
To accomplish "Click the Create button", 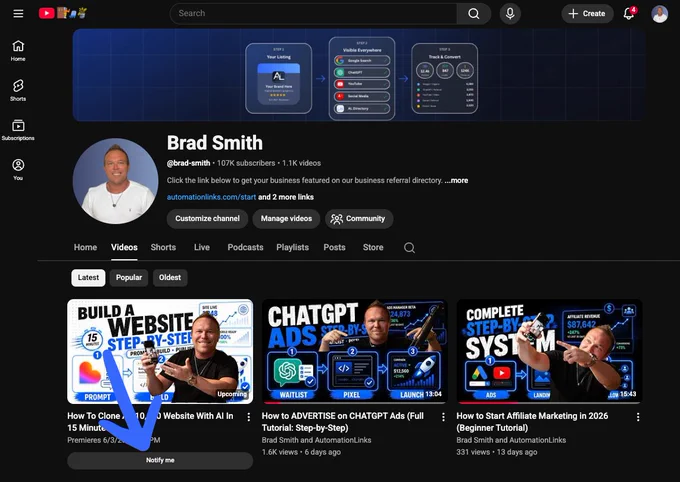I will (x=587, y=13).
